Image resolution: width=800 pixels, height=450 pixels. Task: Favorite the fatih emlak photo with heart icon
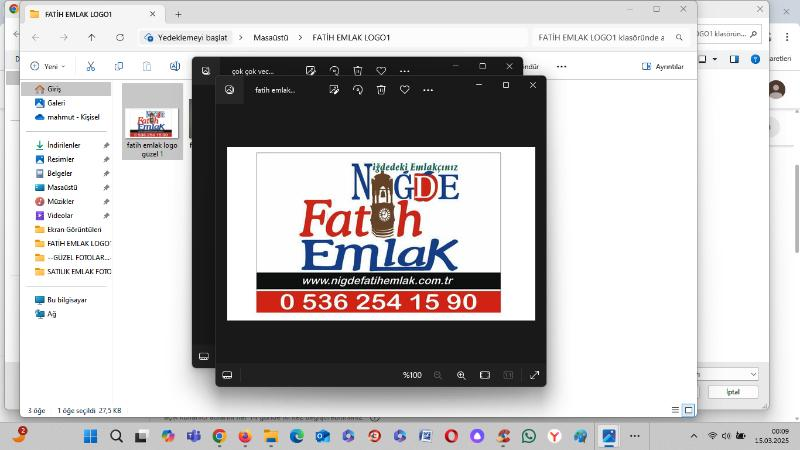coord(404,89)
